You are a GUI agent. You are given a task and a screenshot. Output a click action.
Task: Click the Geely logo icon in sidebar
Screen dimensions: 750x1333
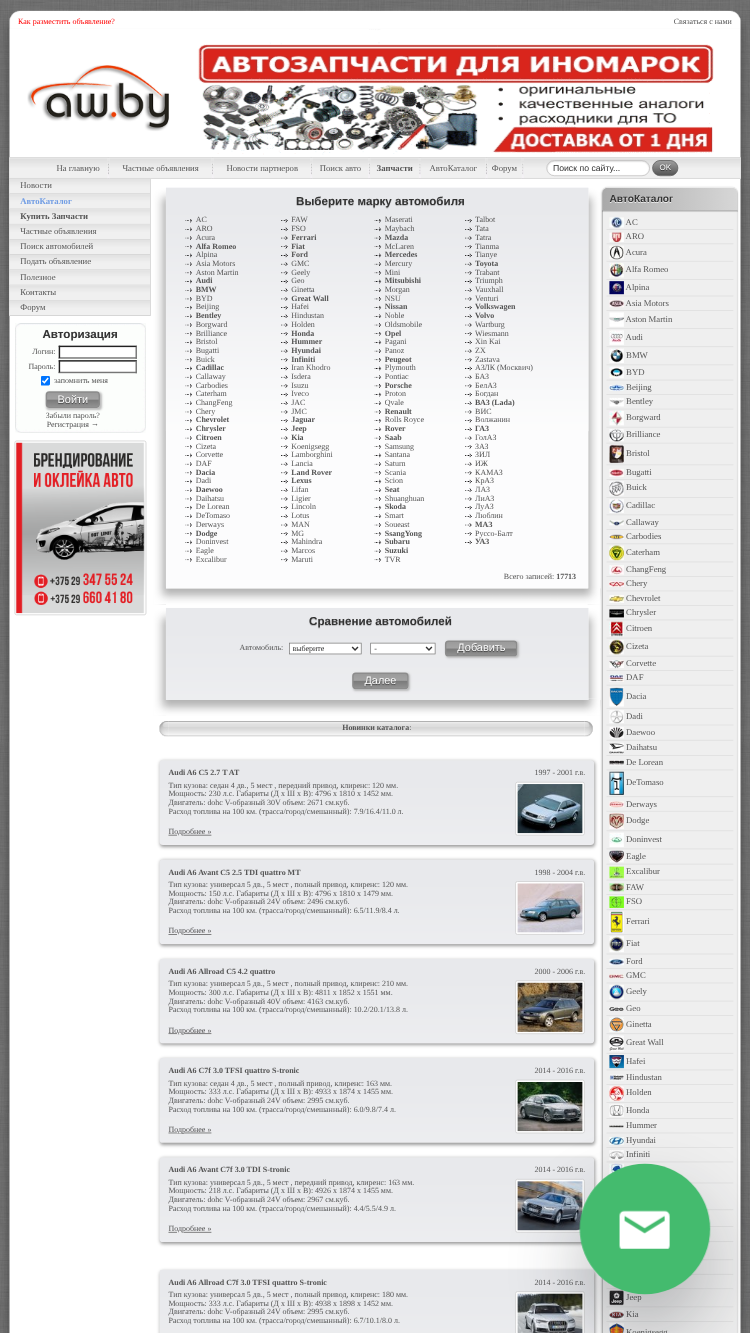(616, 992)
